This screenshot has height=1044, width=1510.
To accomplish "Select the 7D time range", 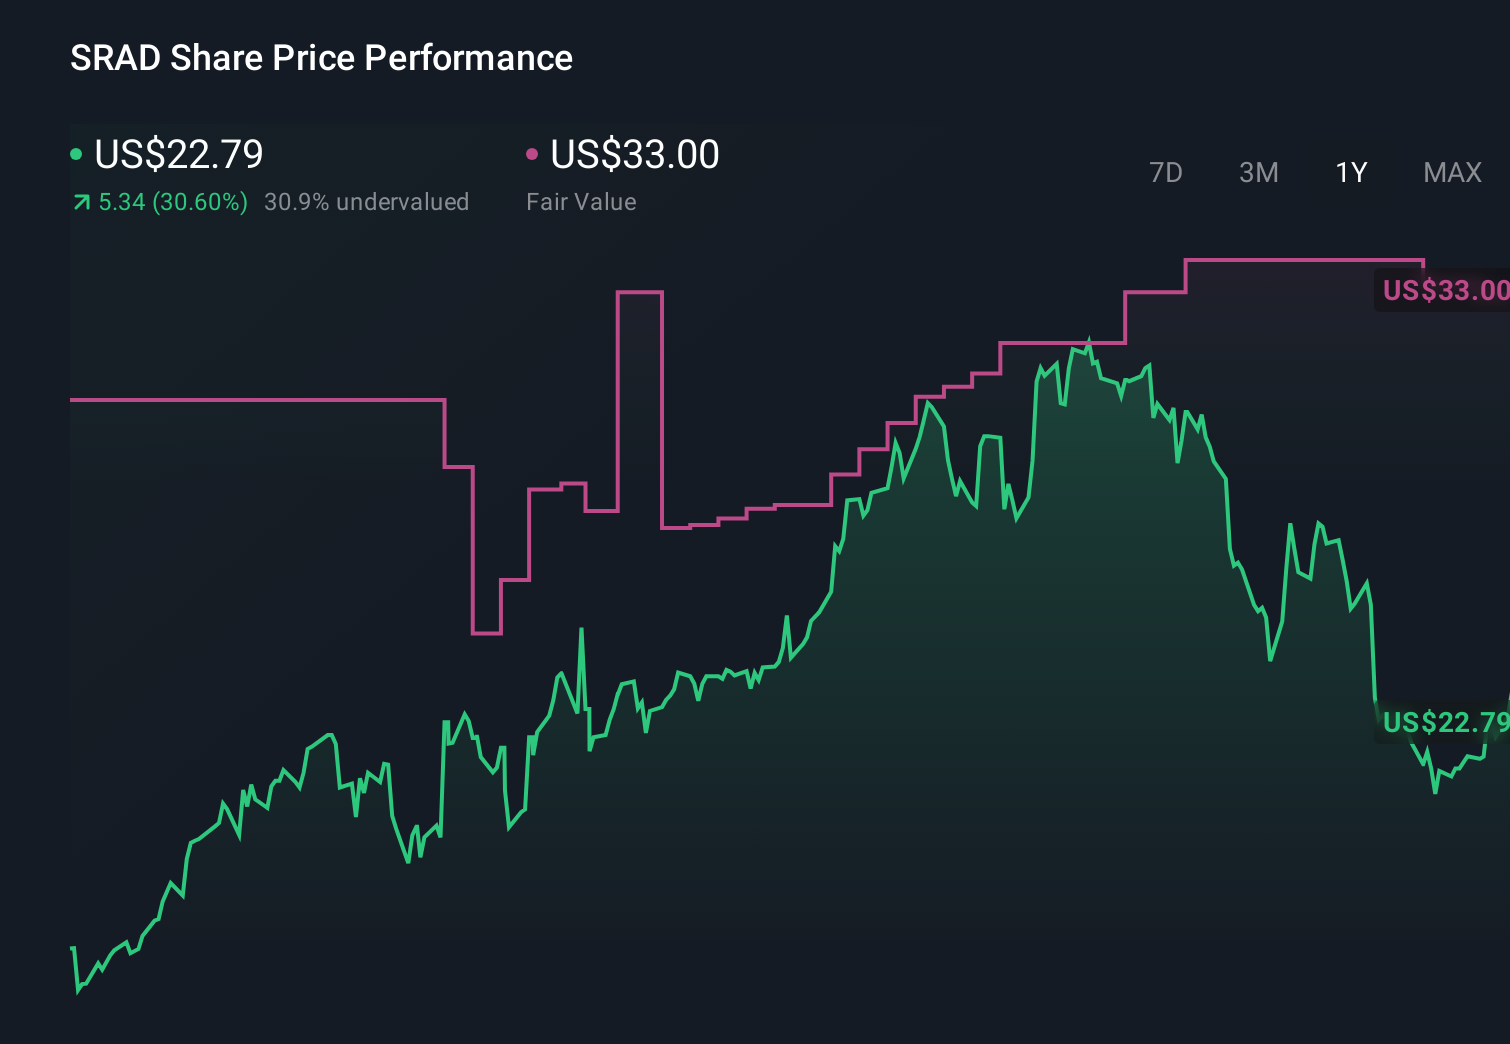I will [x=1166, y=172].
